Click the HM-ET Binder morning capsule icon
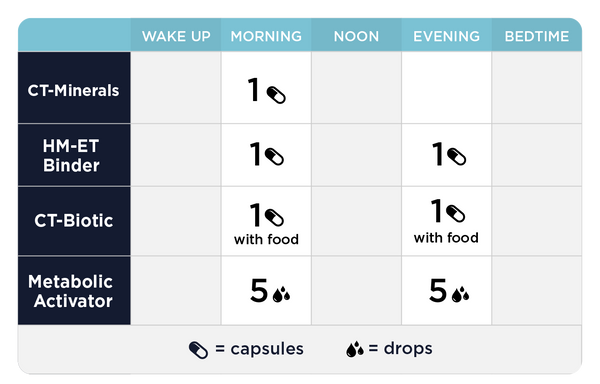Viewport: 600px width, 384px height. click(x=274, y=156)
